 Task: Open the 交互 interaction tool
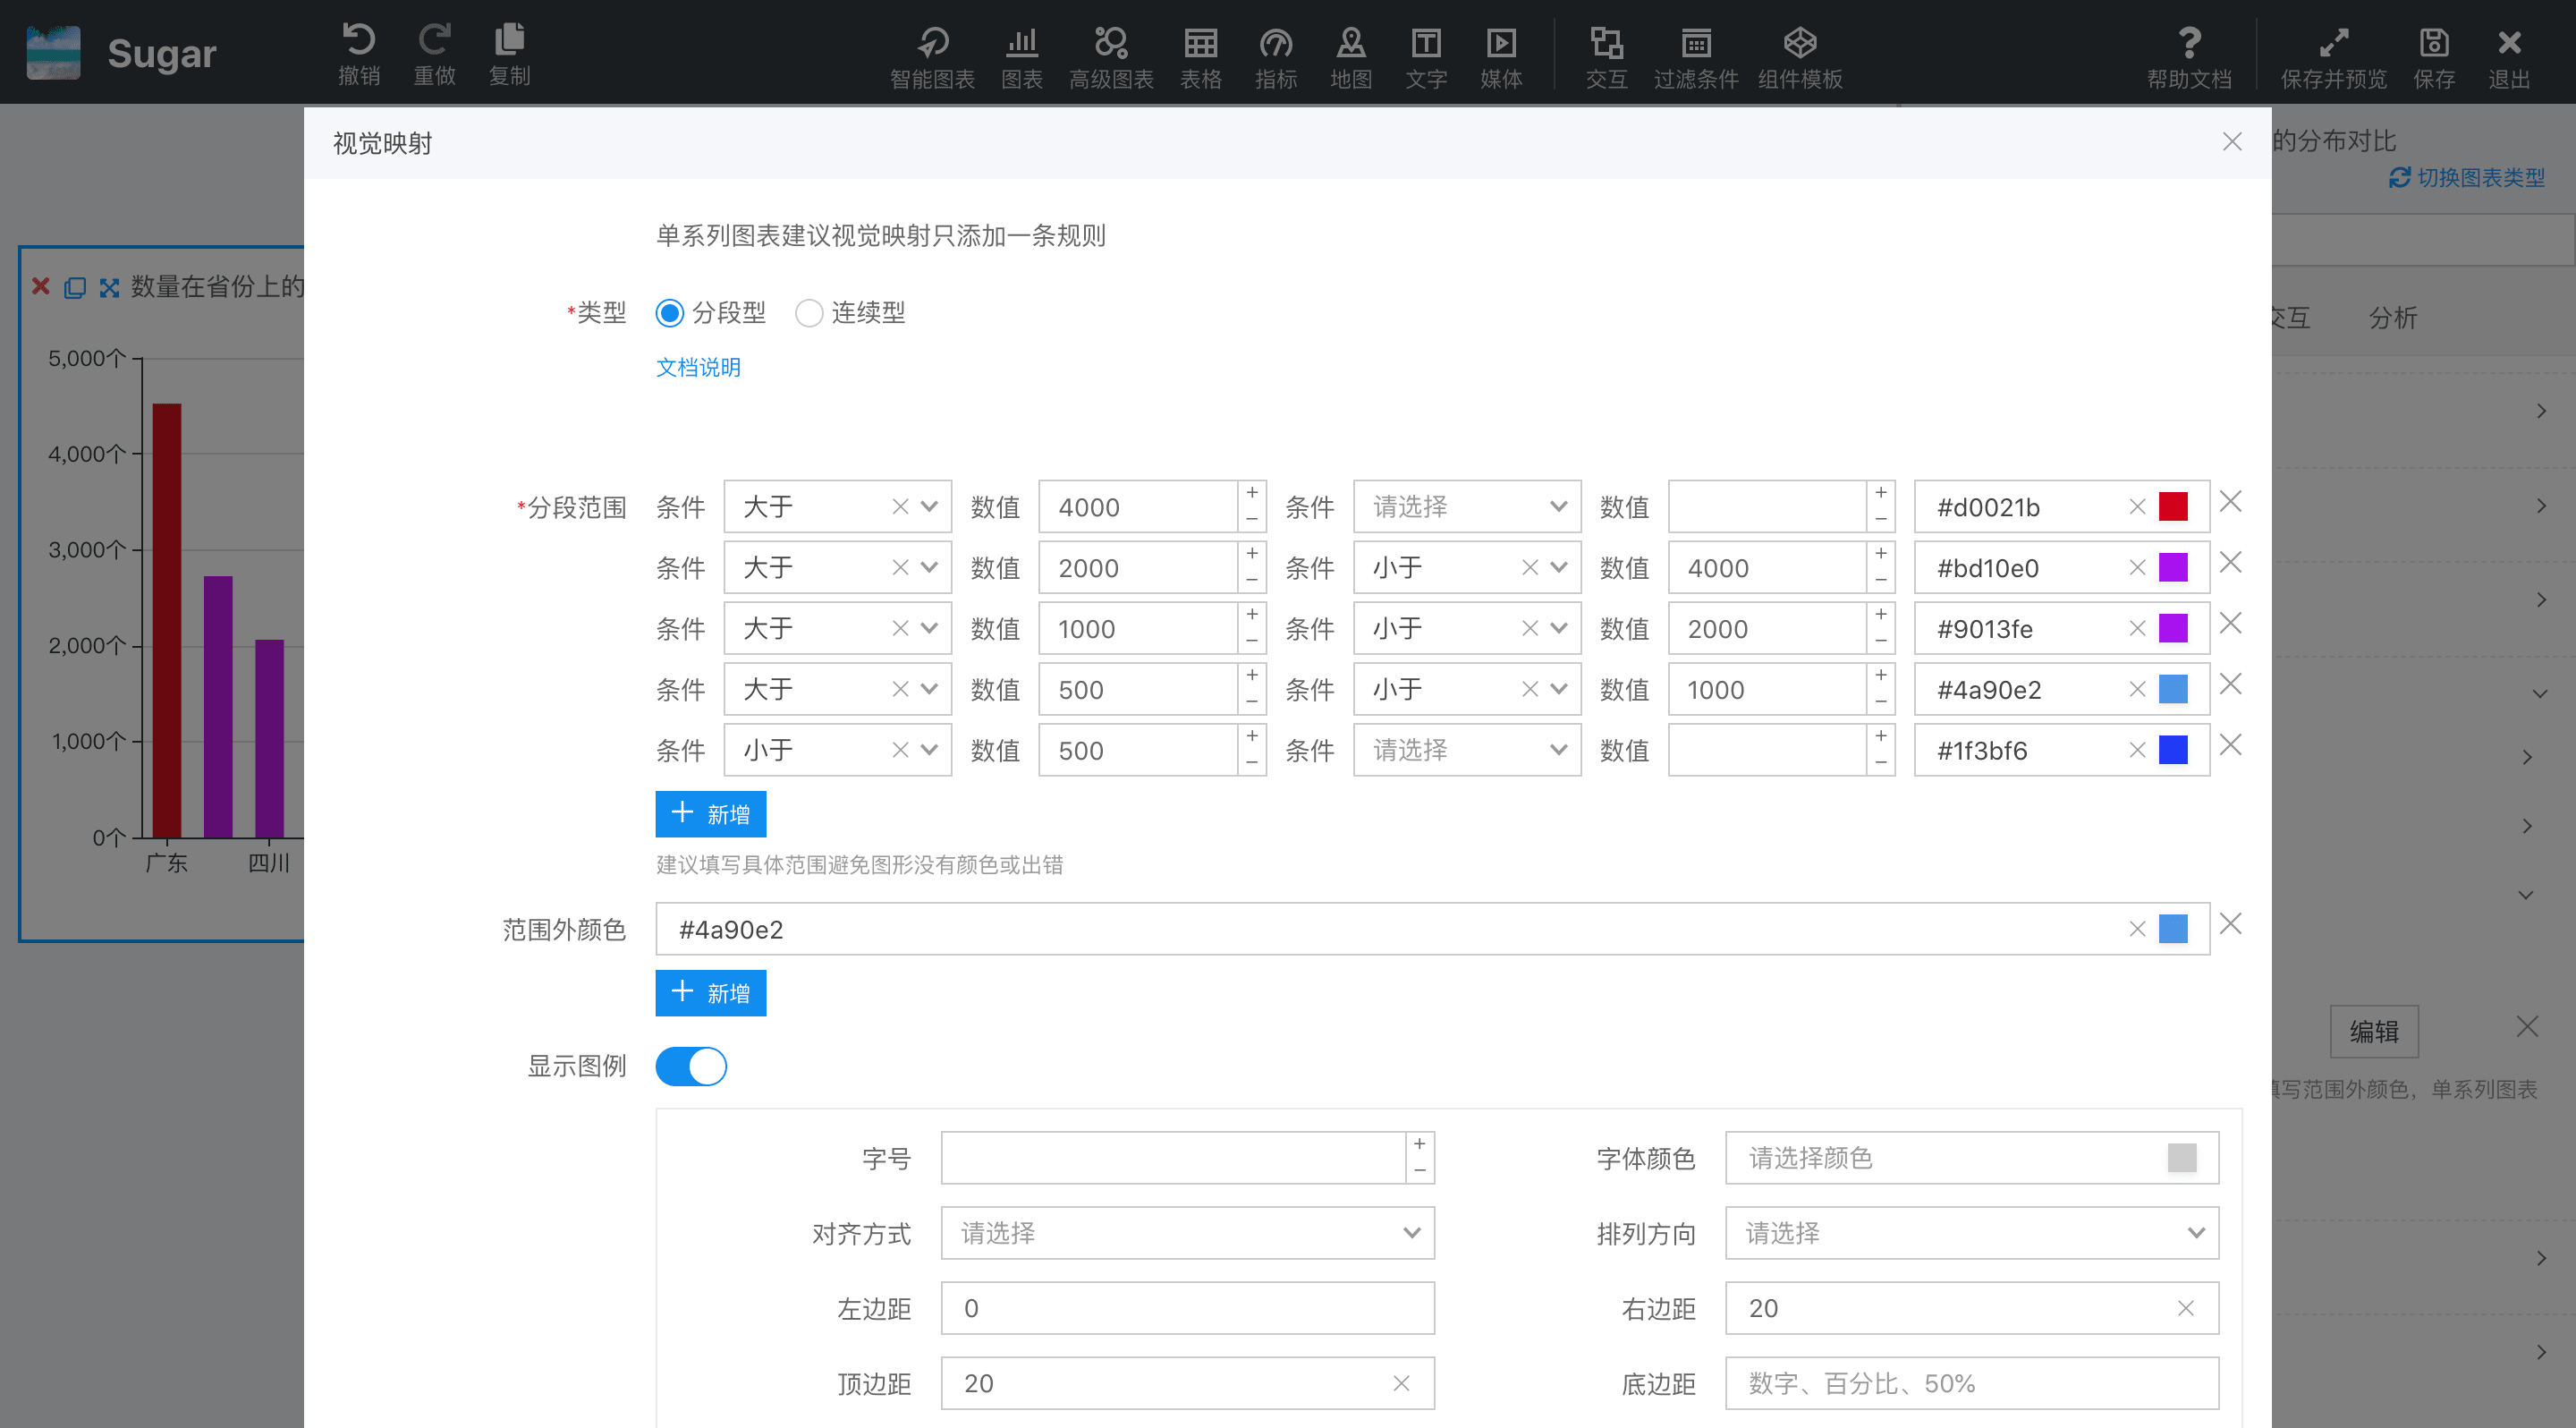point(1606,57)
